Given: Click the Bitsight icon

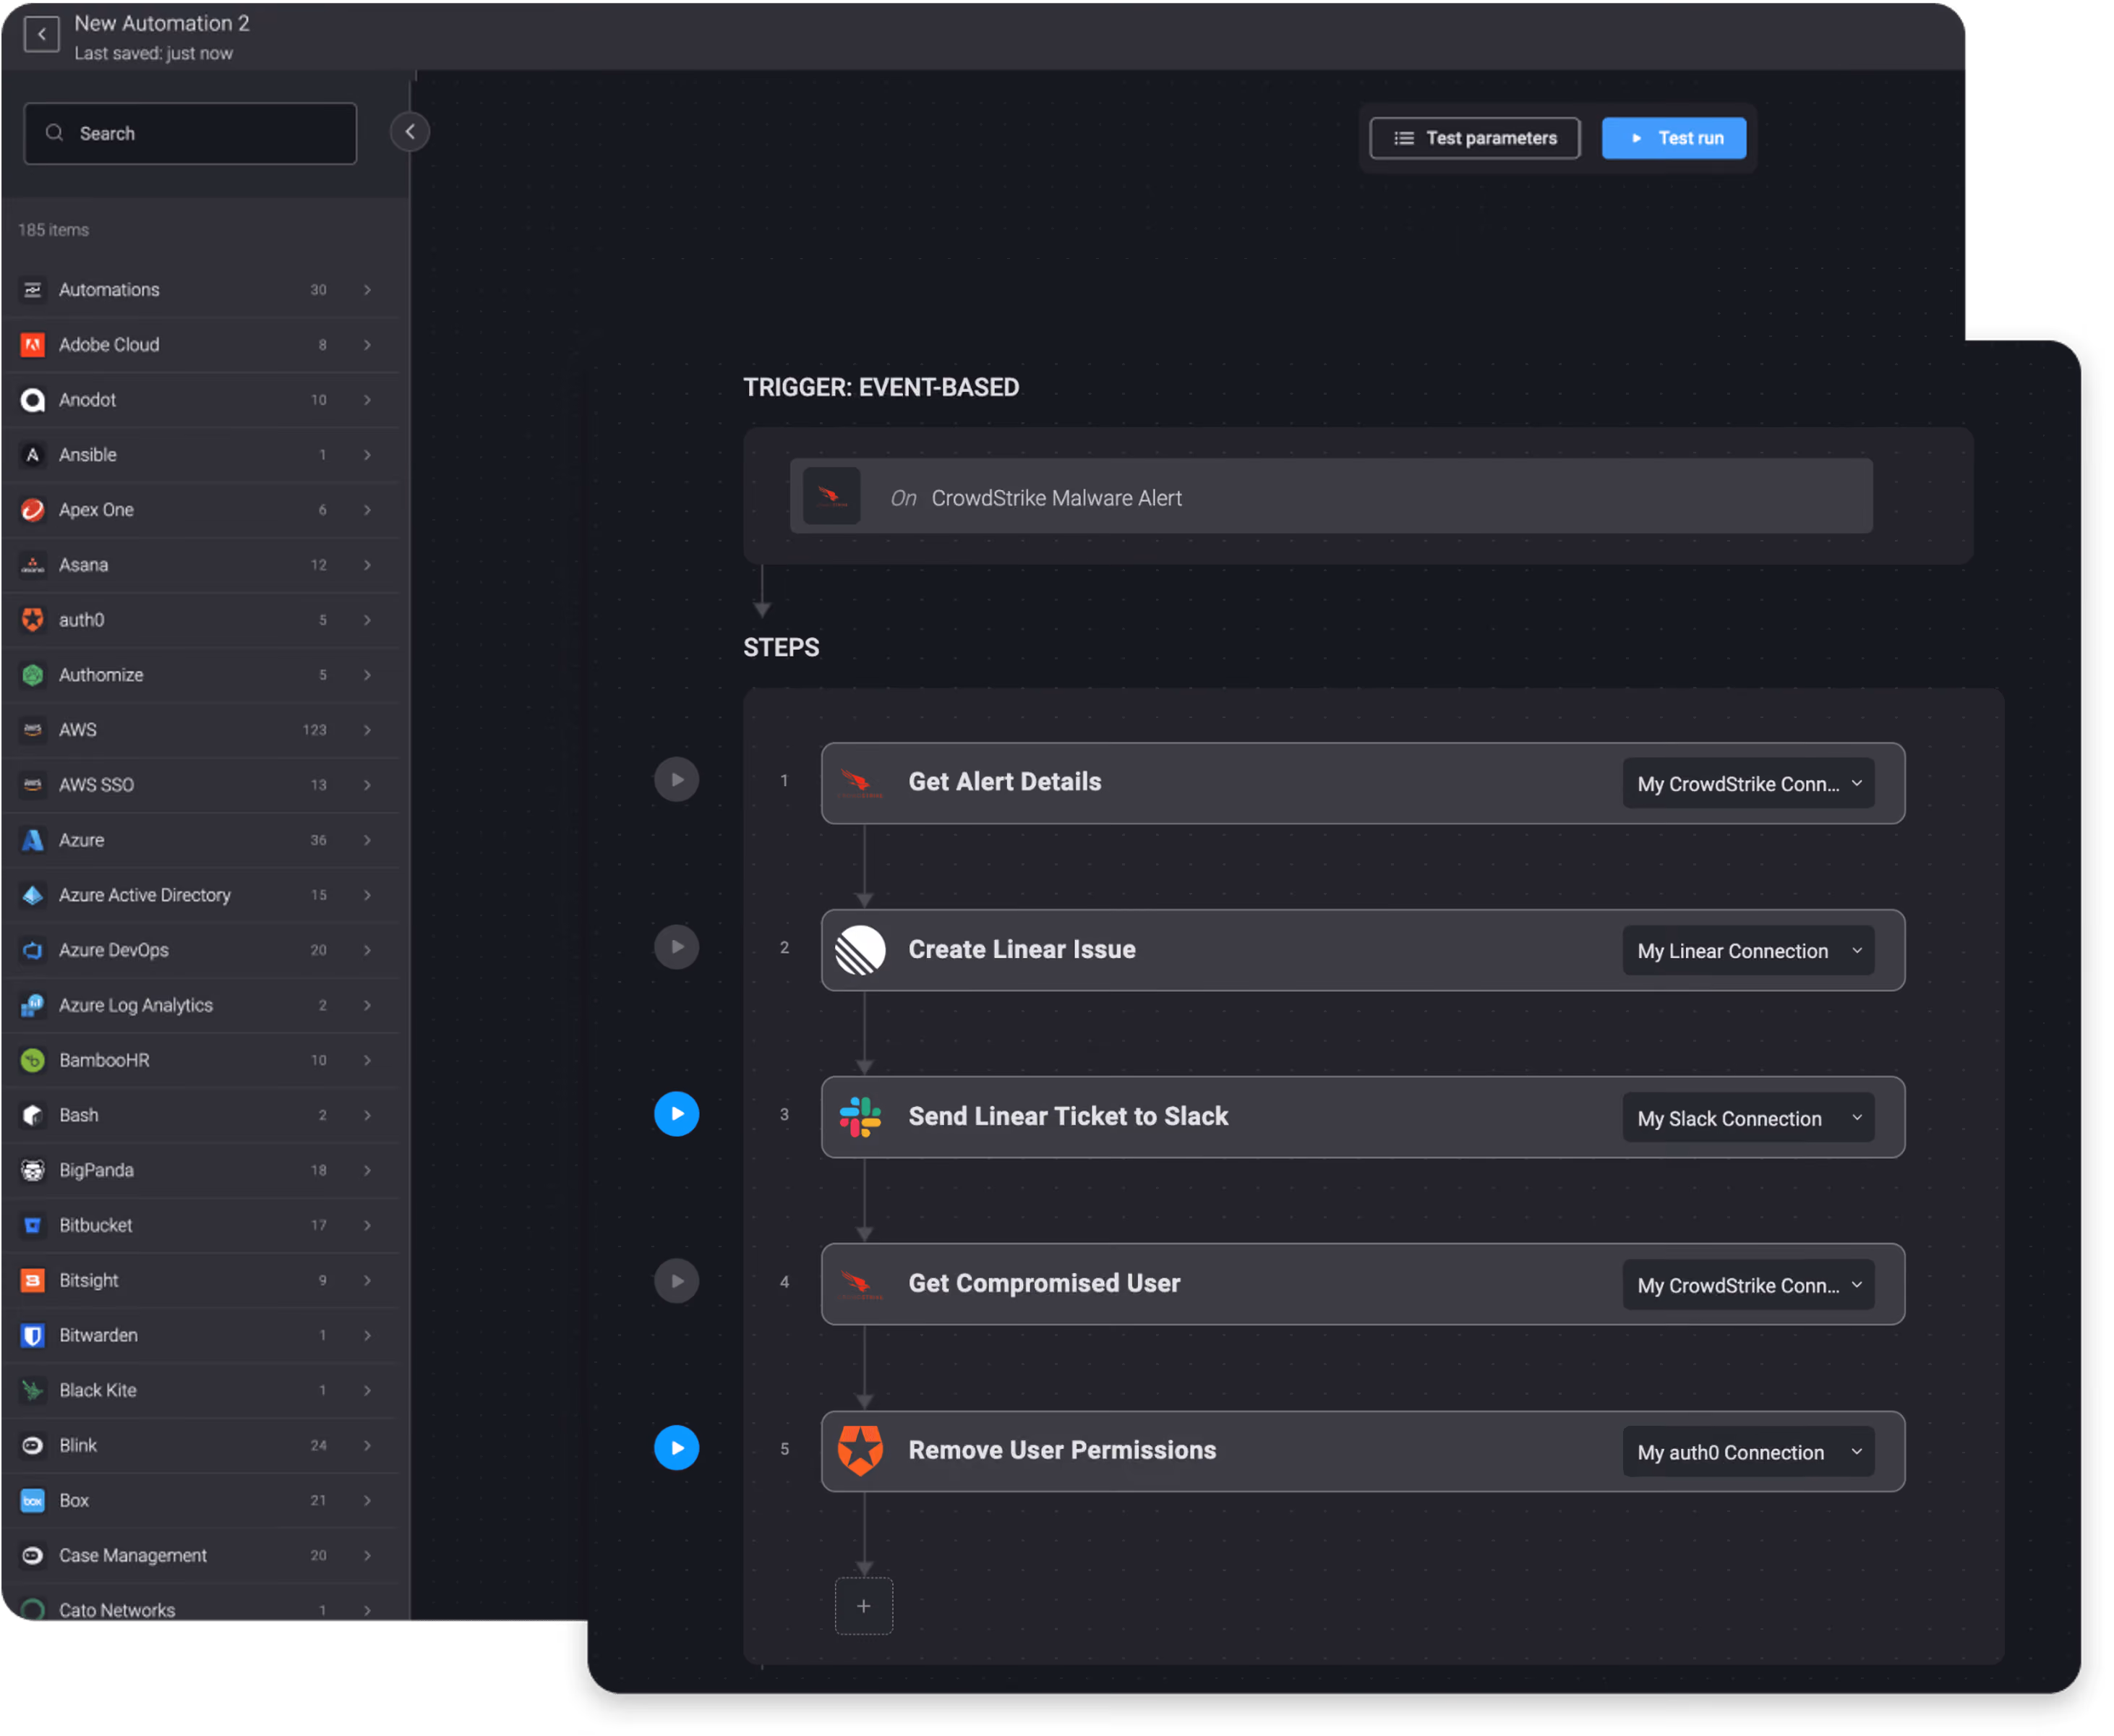Looking at the screenshot, I should [x=33, y=1280].
